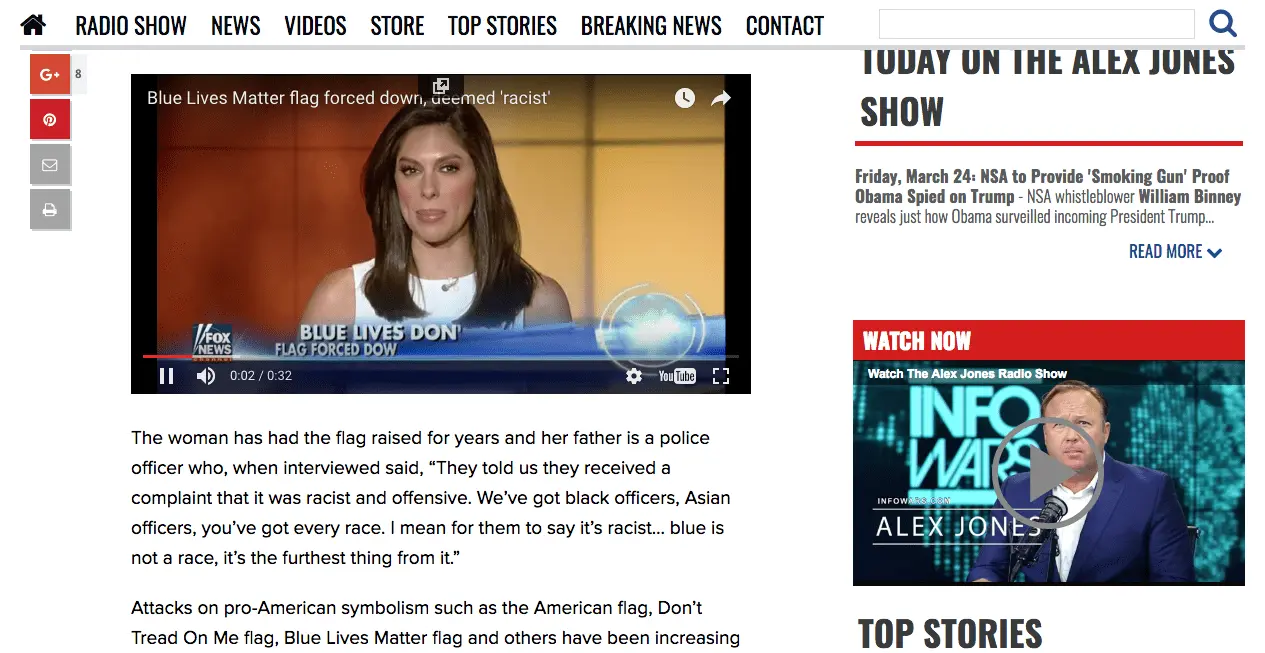Email this article using envelope icon

49,165
